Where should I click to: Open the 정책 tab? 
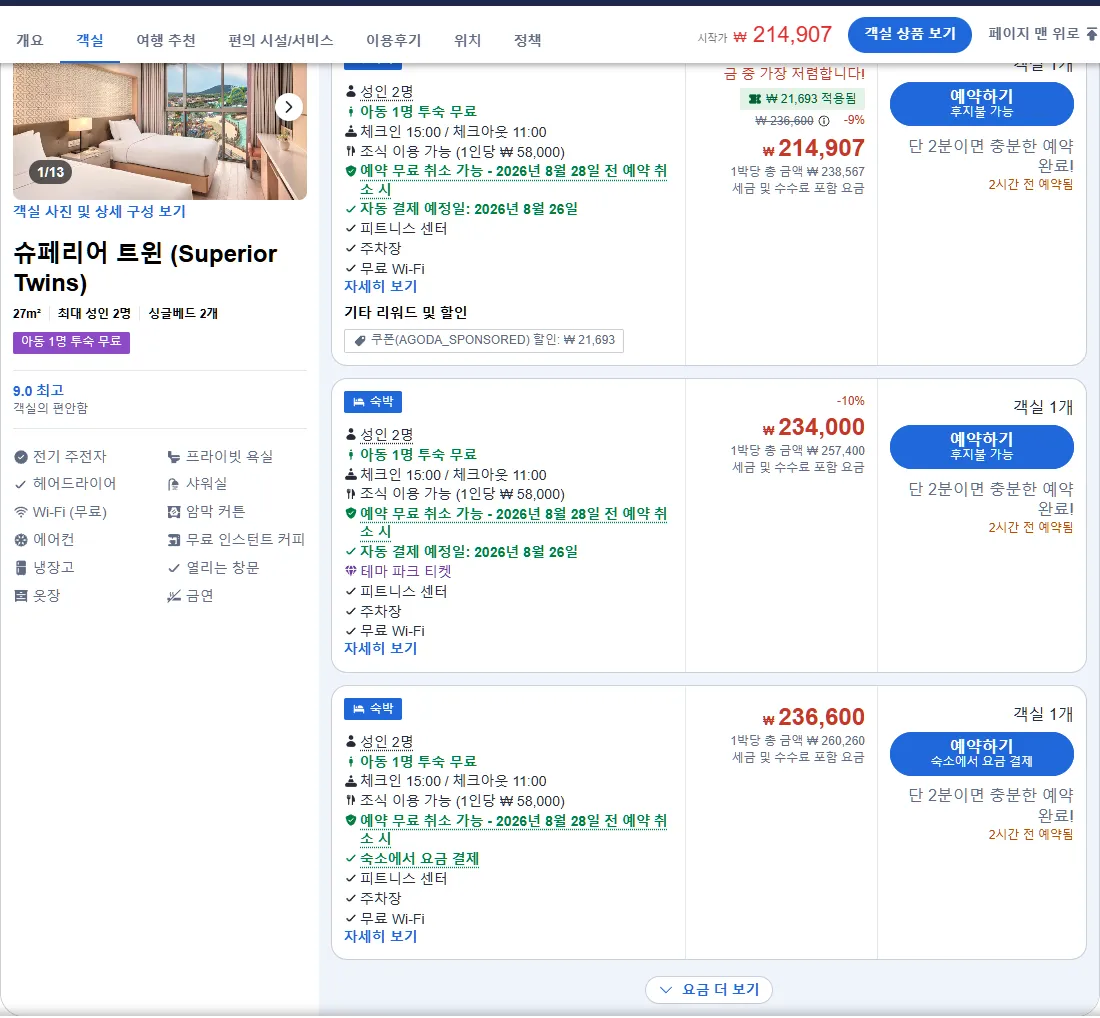528,40
